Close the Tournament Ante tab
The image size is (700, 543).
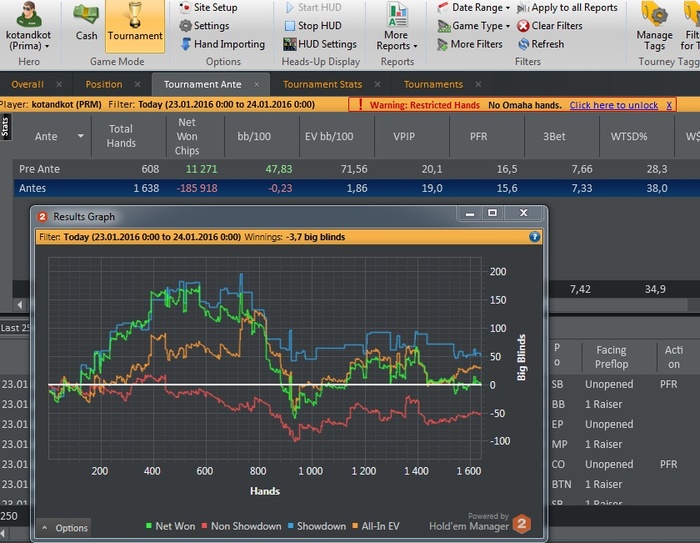pos(257,84)
